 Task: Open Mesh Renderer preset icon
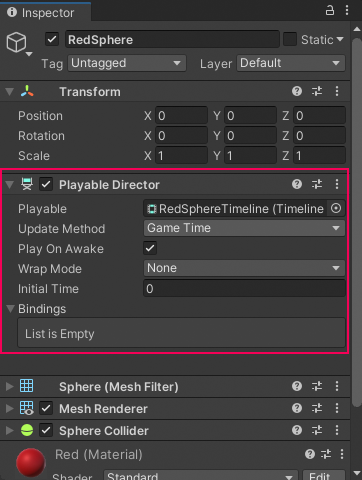(x=317, y=408)
